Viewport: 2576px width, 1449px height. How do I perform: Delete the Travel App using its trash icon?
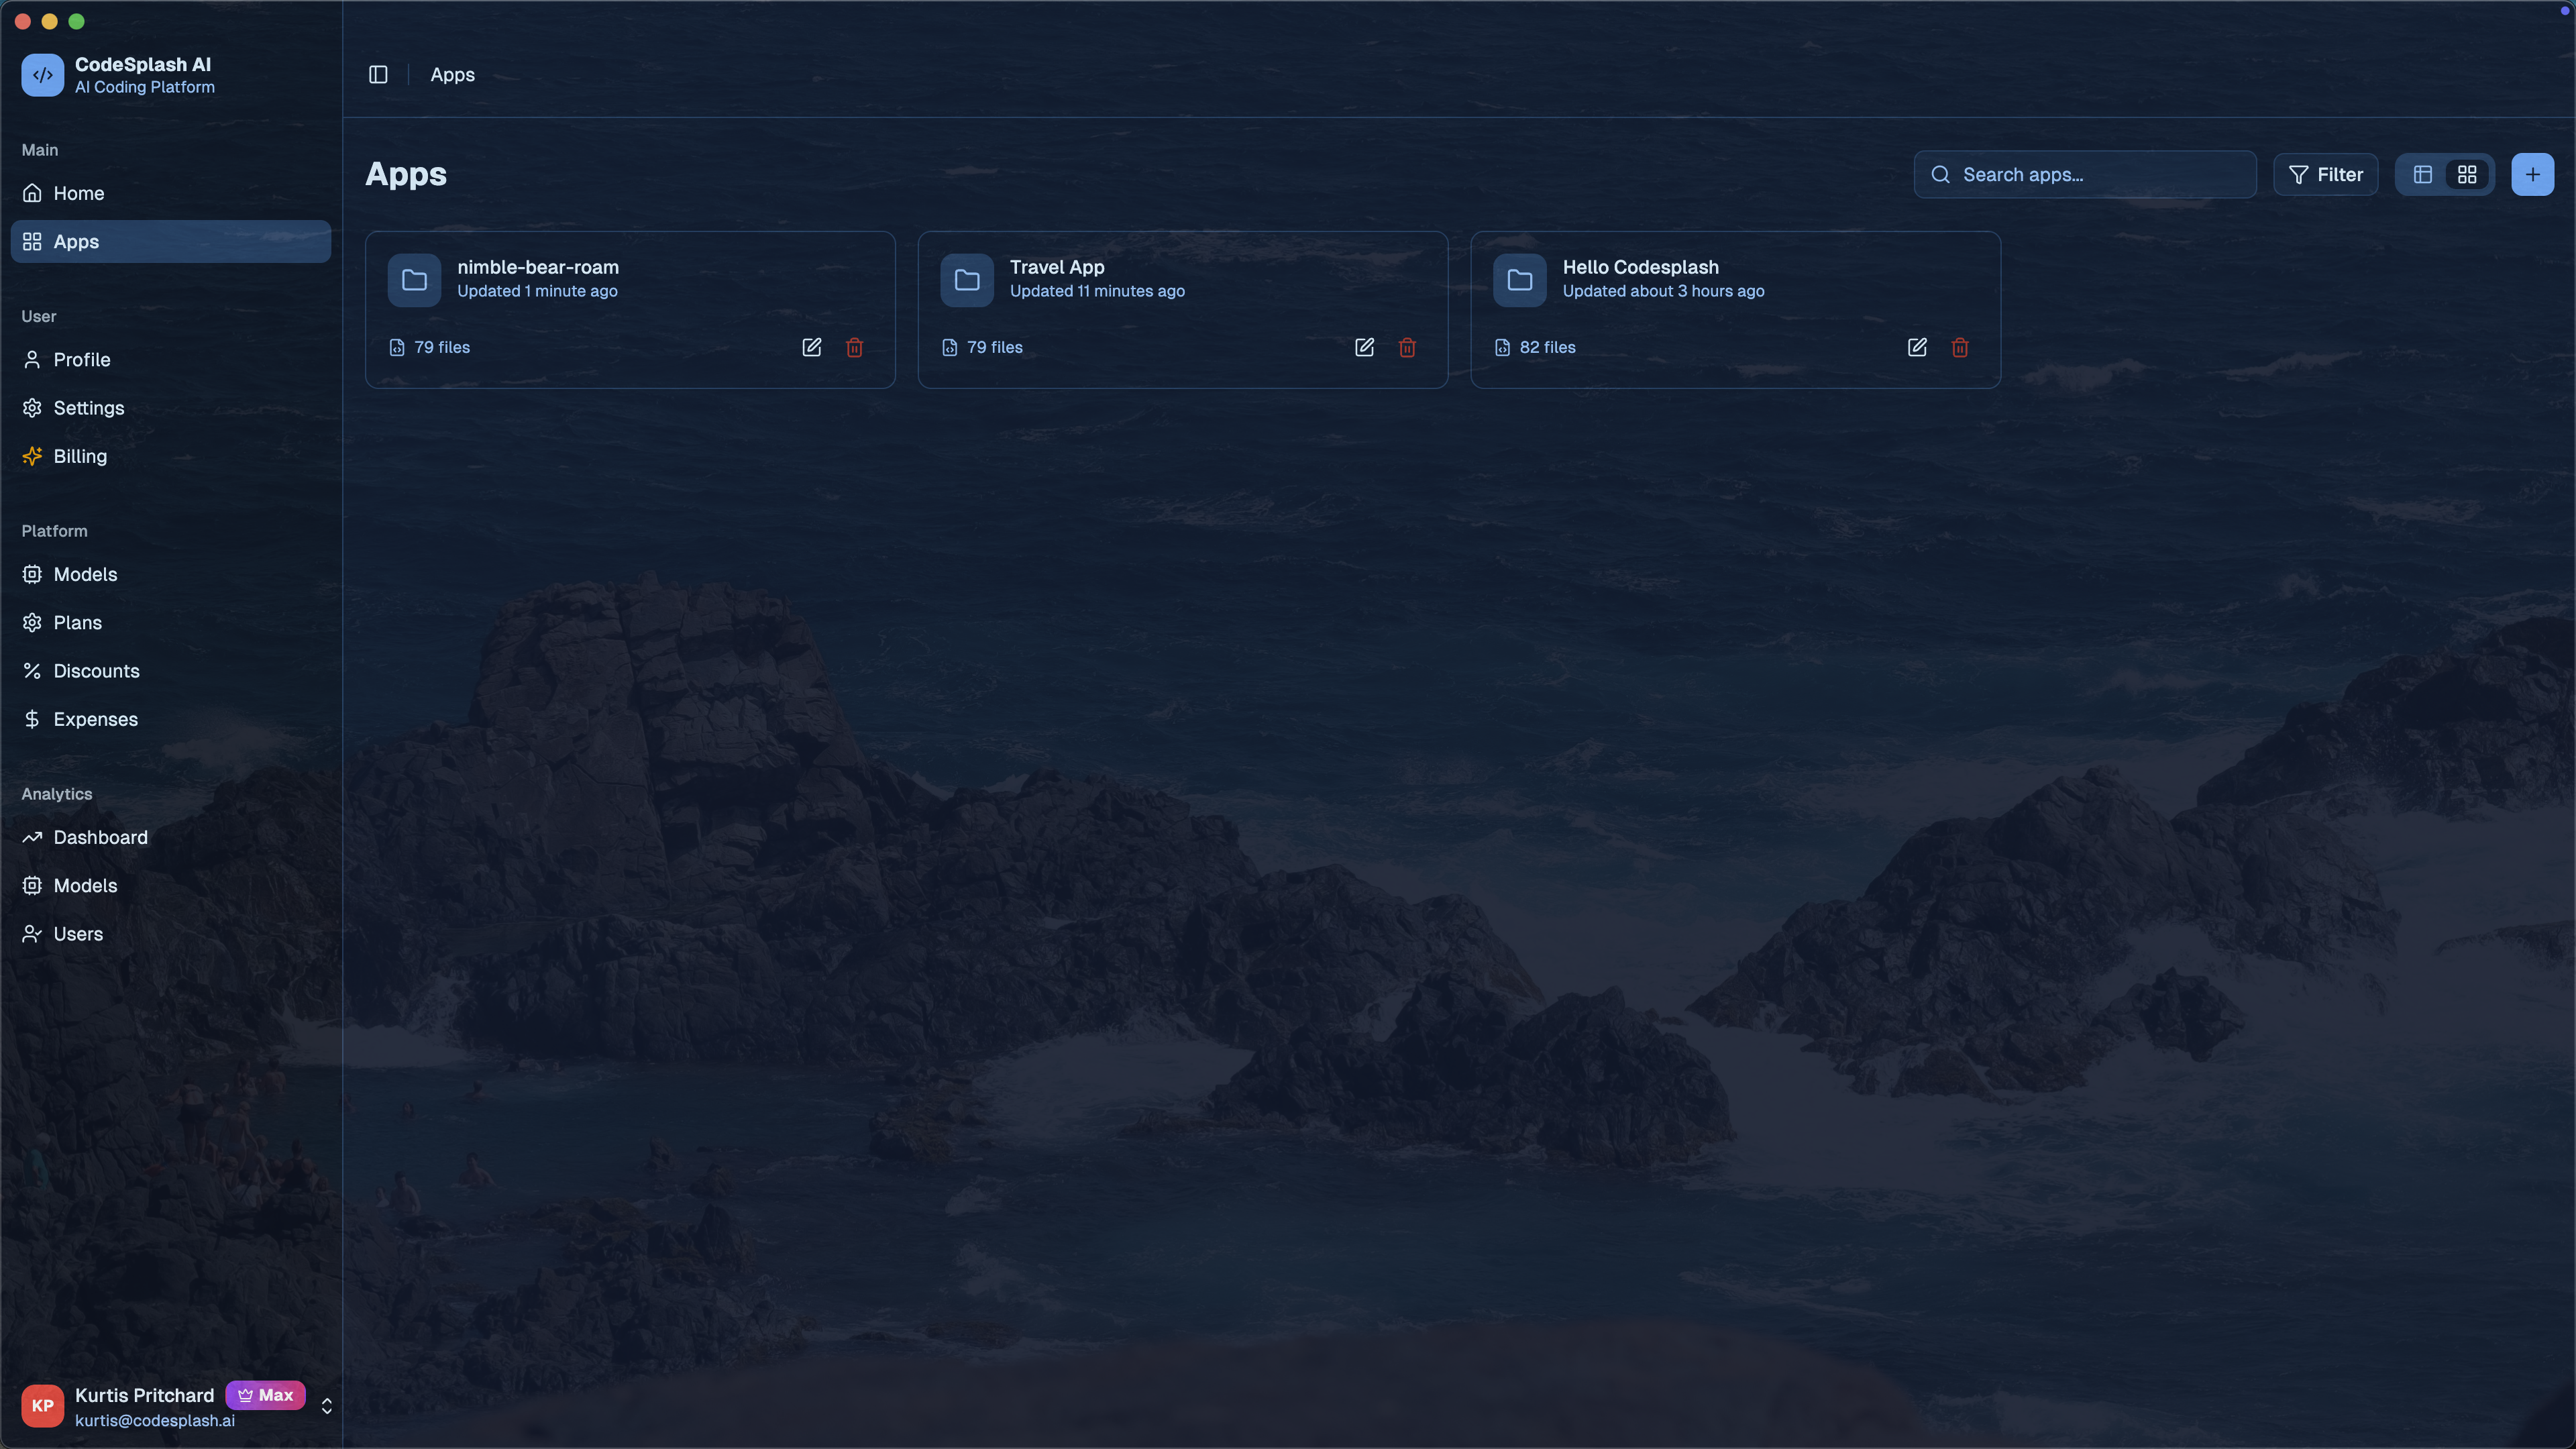1407,347
